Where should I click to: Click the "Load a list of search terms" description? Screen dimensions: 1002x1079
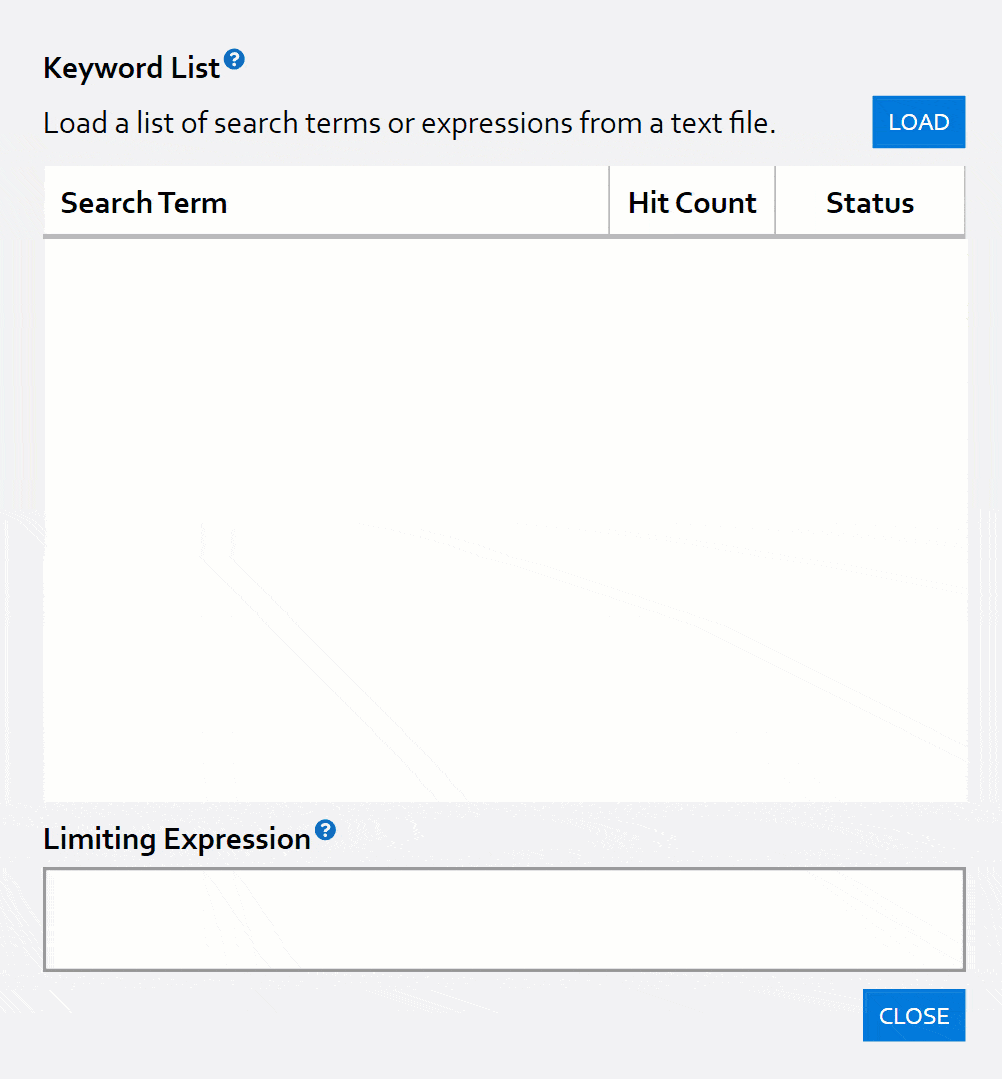pos(410,123)
